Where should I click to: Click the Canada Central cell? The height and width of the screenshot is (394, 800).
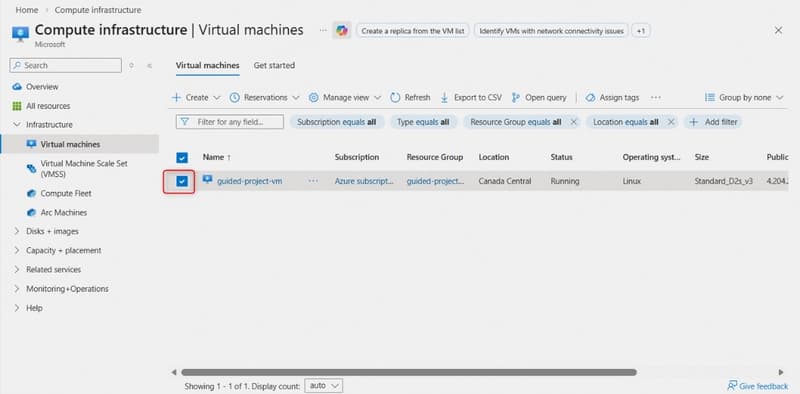(x=505, y=181)
